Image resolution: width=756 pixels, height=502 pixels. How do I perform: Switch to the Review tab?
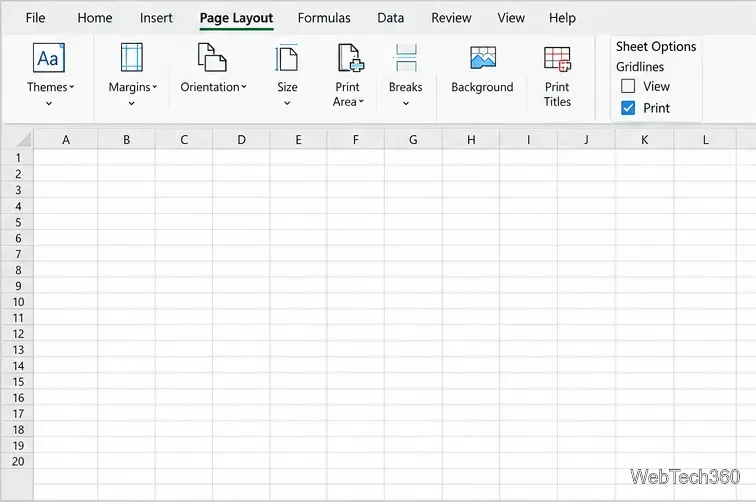[451, 18]
